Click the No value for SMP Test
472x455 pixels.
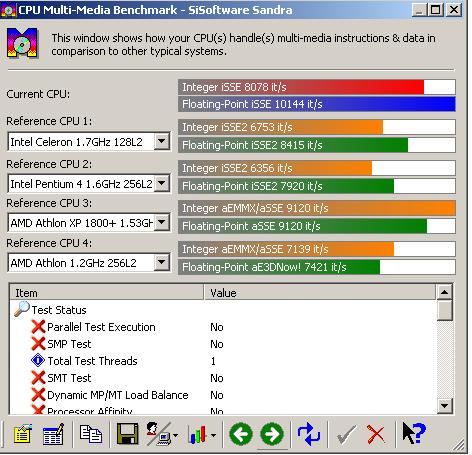[x=217, y=344]
